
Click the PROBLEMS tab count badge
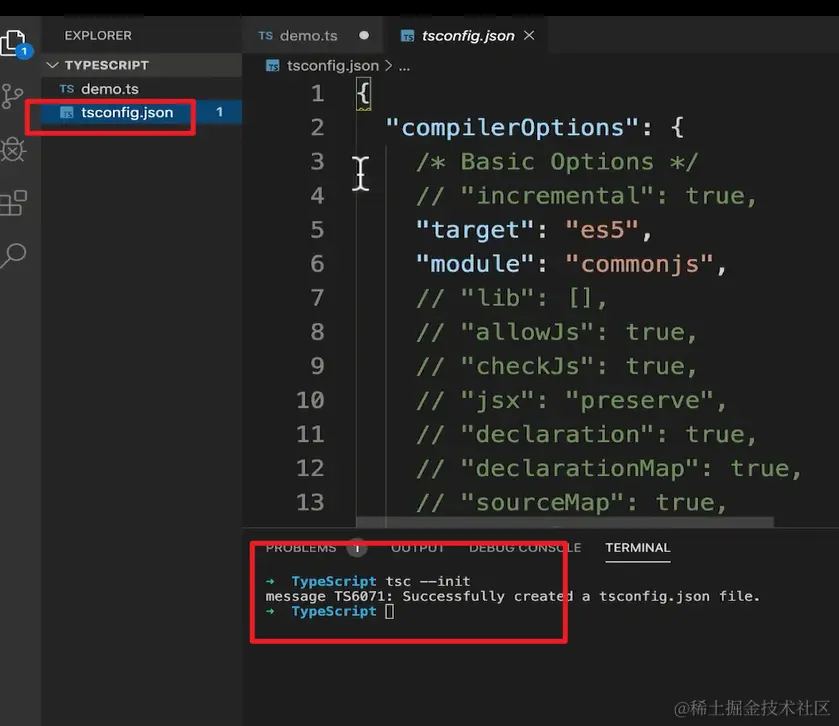[x=357, y=548]
